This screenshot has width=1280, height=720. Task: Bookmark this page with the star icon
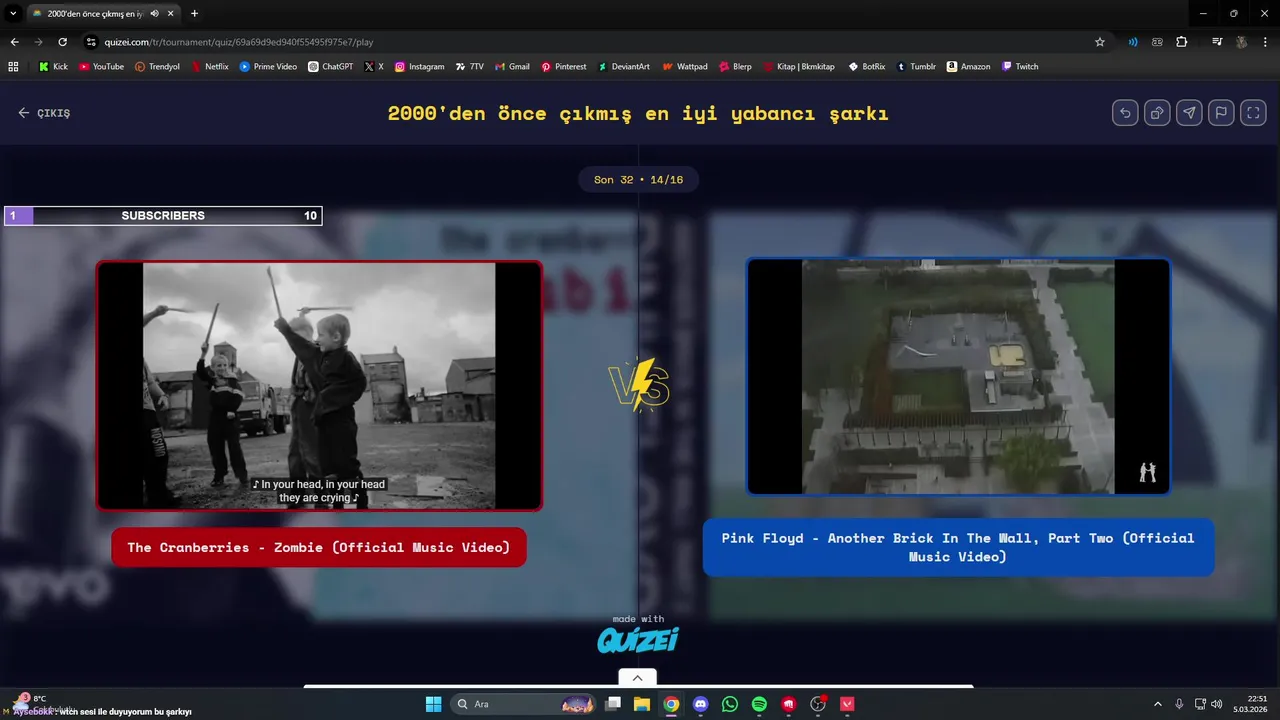pyautogui.click(x=1100, y=42)
